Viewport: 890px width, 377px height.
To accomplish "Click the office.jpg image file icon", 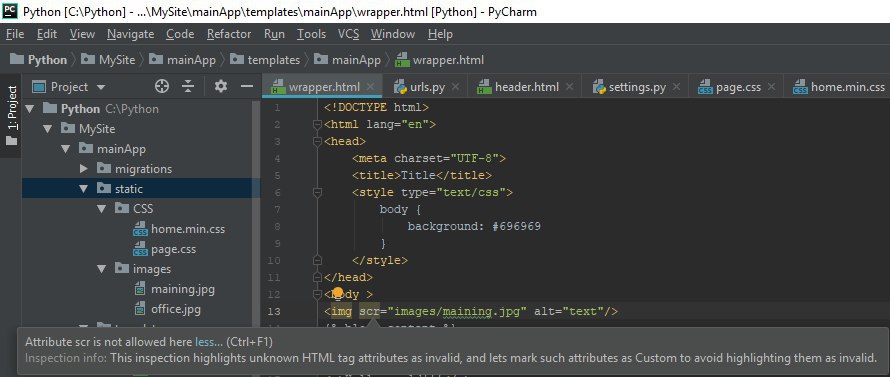I will click(x=140, y=309).
